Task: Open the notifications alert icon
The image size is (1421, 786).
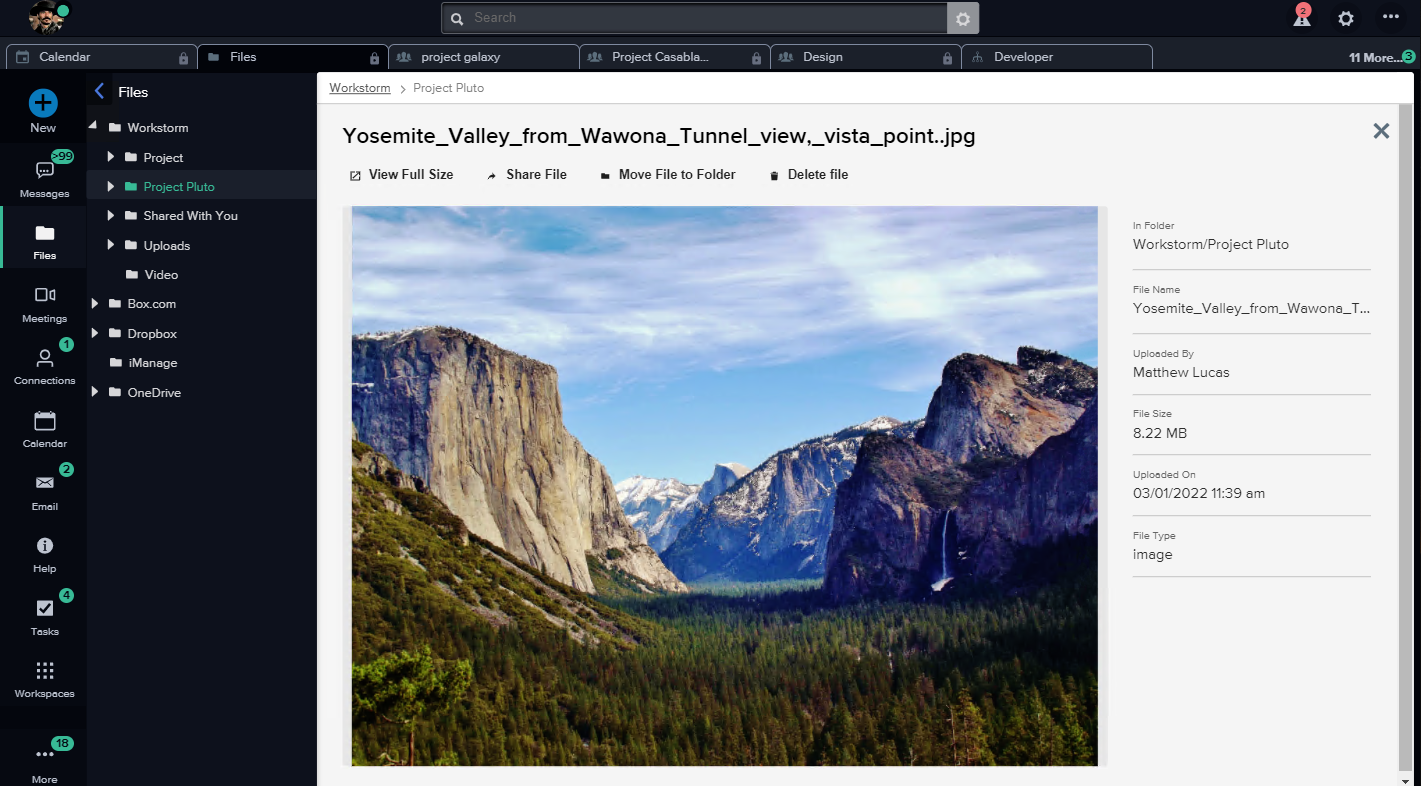Action: (x=1301, y=18)
